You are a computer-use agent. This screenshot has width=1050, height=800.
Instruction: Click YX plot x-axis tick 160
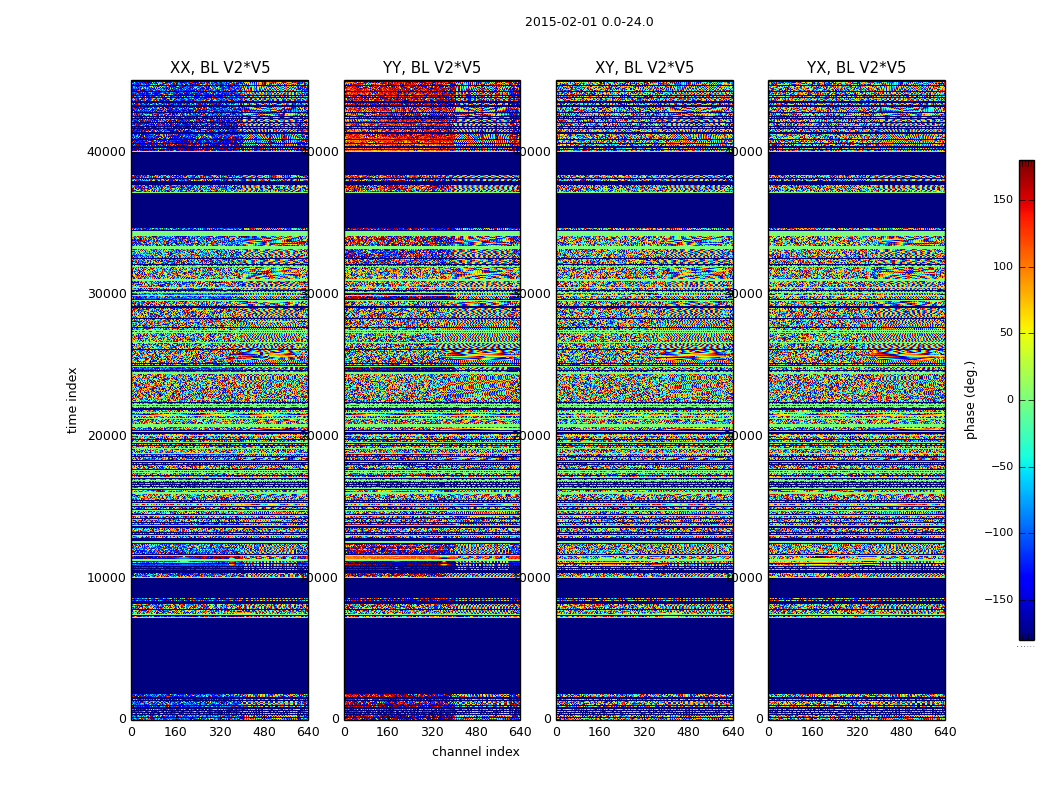click(812, 732)
